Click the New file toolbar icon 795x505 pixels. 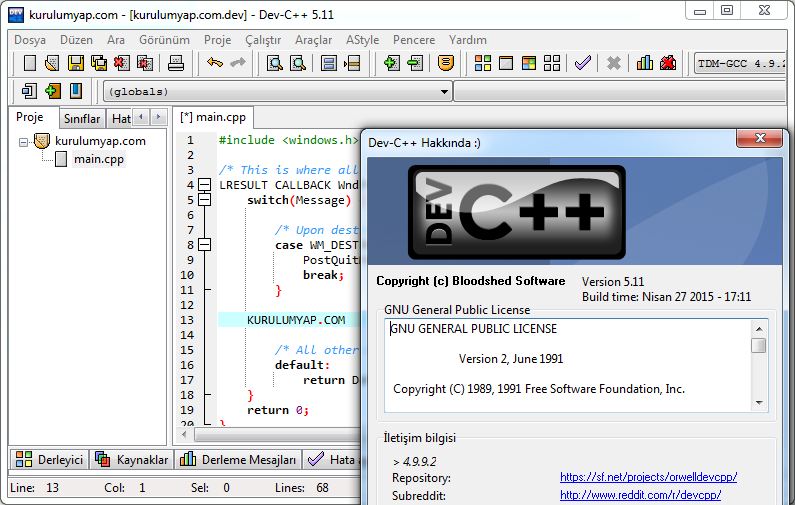[30, 63]
